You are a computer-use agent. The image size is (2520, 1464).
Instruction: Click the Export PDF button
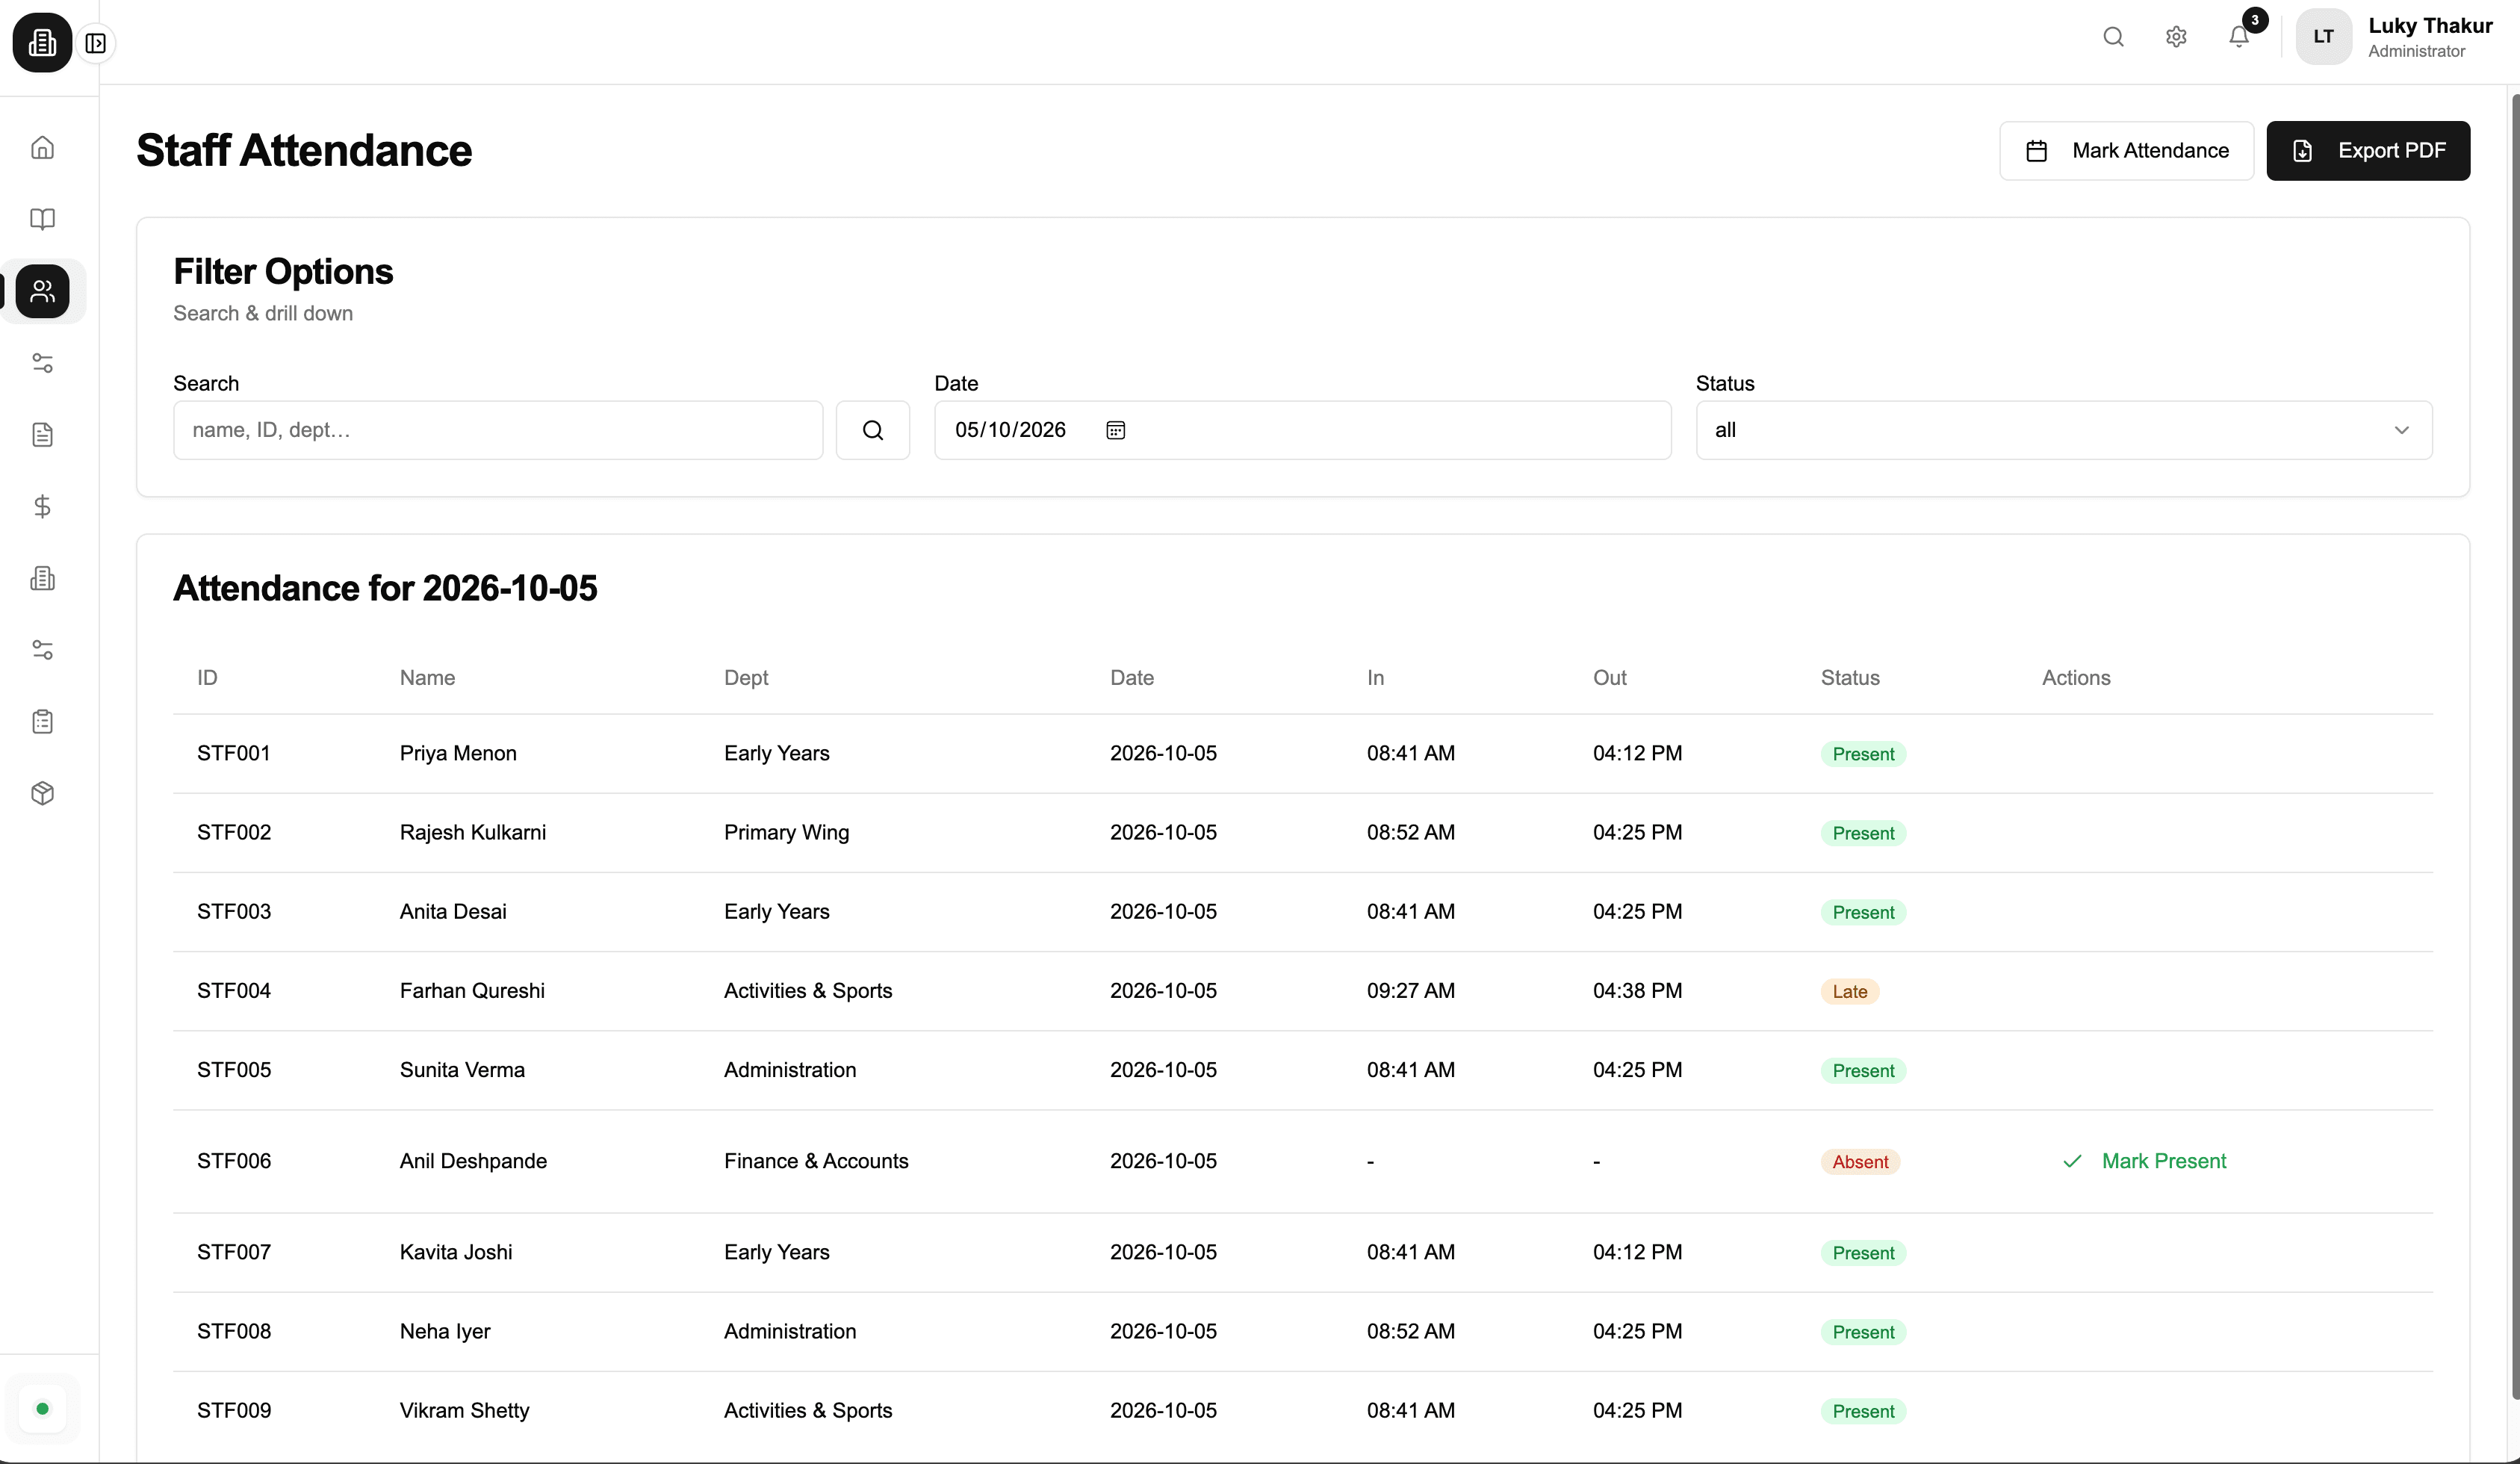tap(2368, 151)
